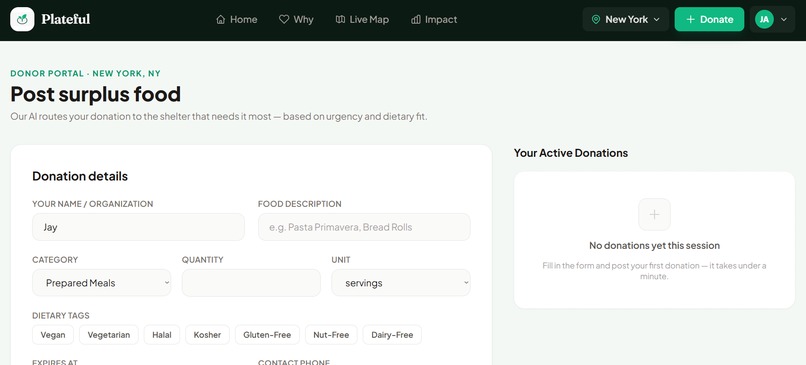
Task: Click the map icon beside Live Map
Action: 340,20
